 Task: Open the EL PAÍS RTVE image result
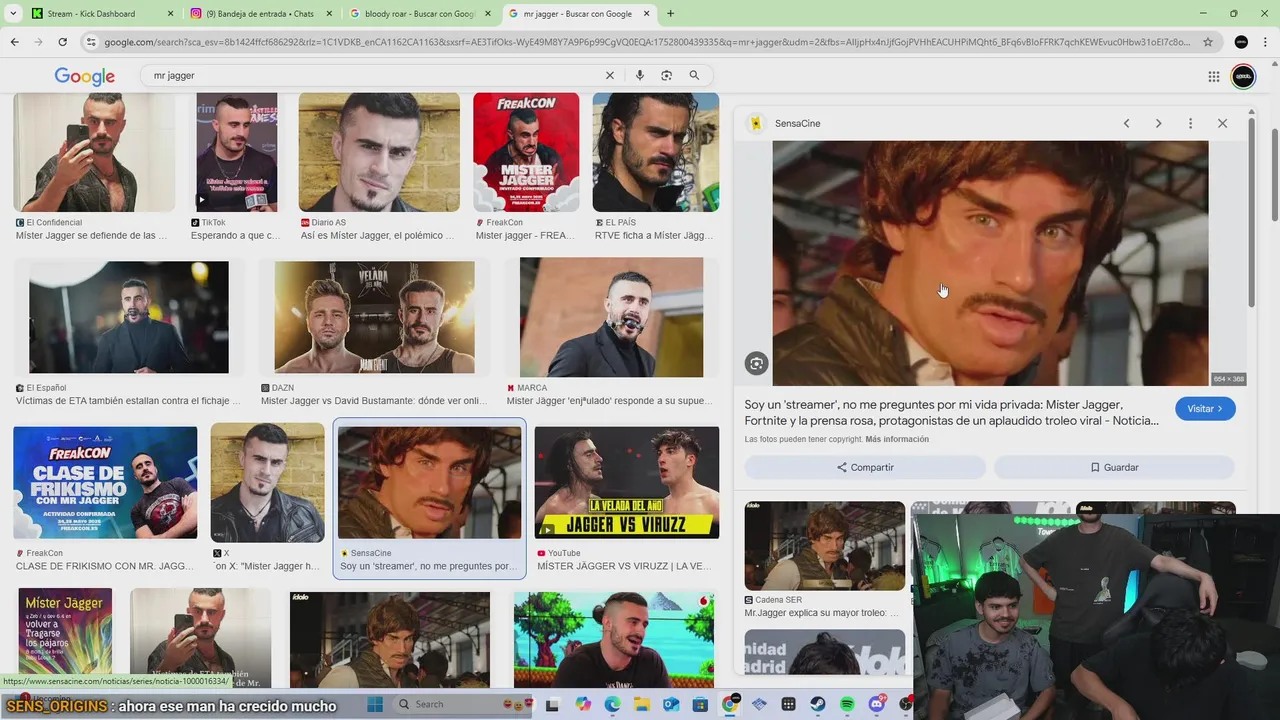click(x=655, y=152)
